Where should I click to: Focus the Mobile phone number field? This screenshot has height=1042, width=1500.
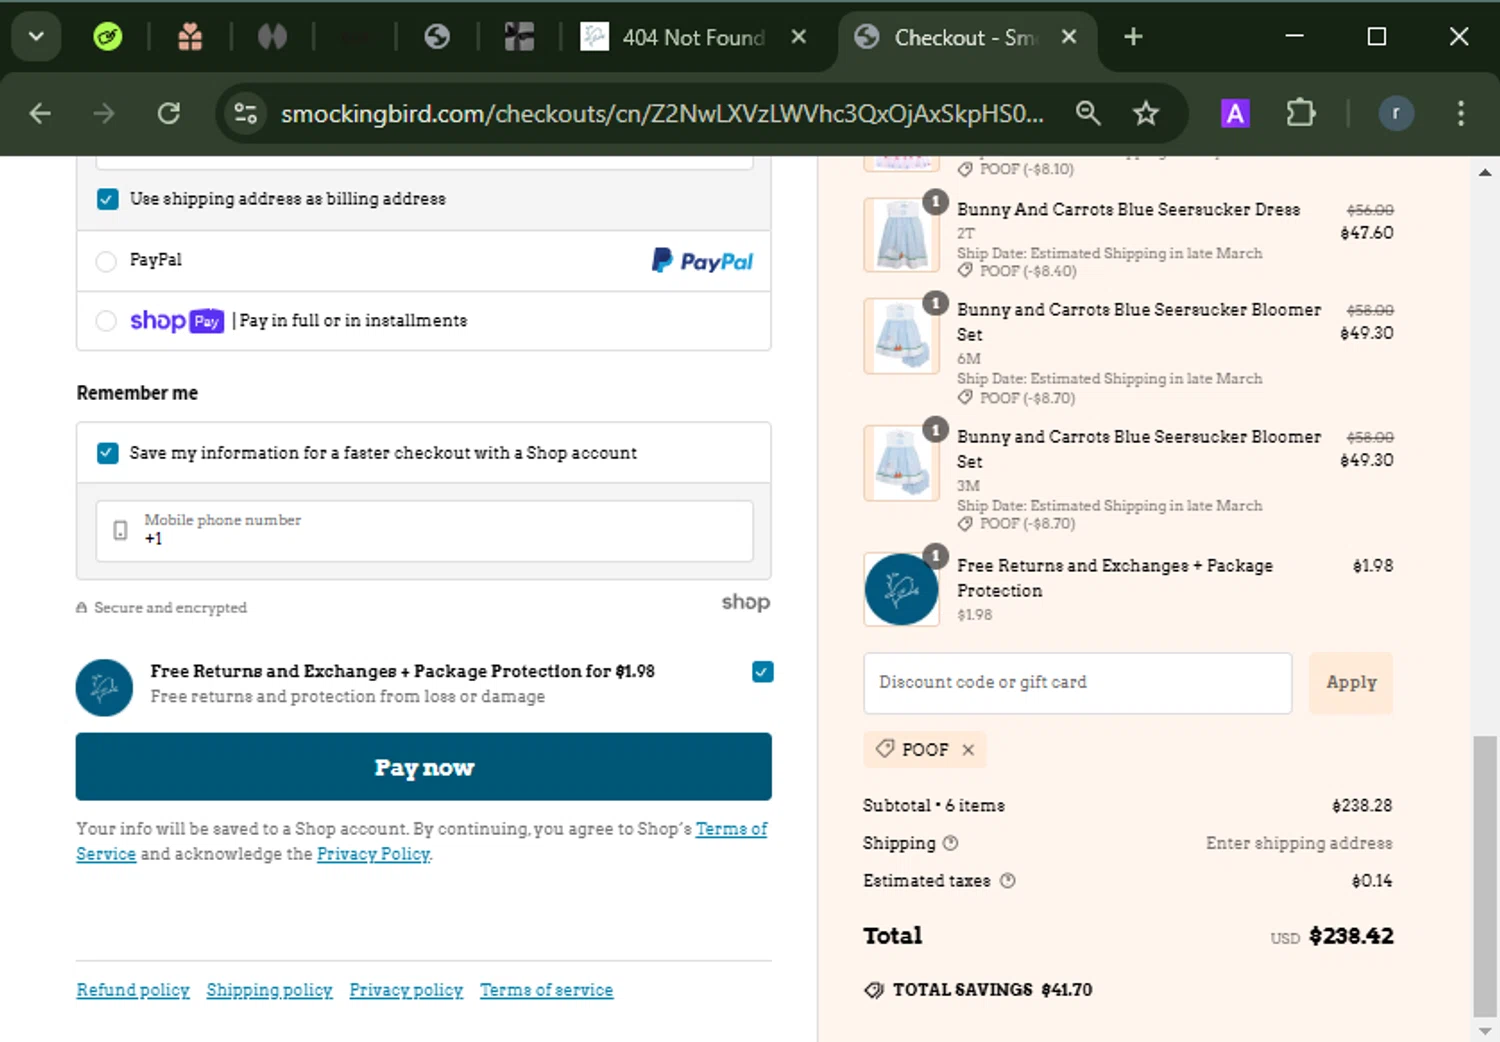pos(424,531)
